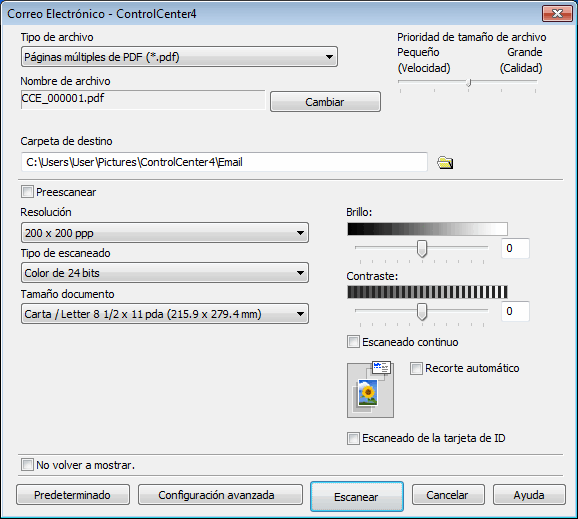Open the Tipo de archivo dropdown
This screenshot has height=519, width=578.
(179, 57)
